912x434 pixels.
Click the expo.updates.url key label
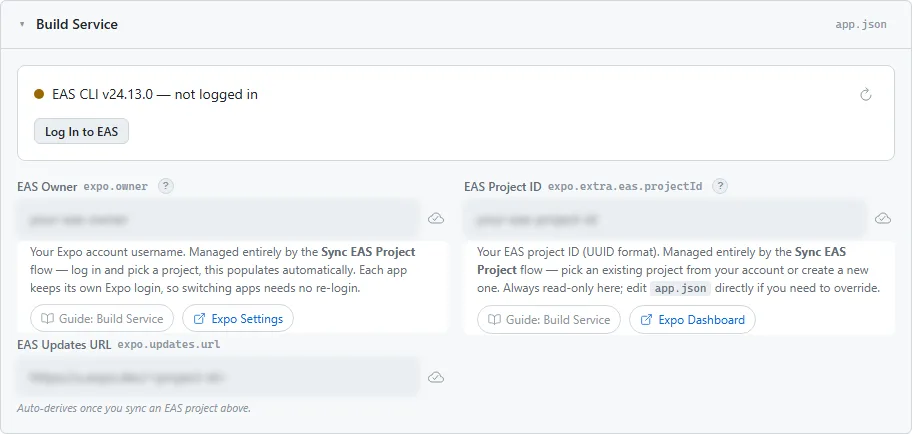click(169, 344)
